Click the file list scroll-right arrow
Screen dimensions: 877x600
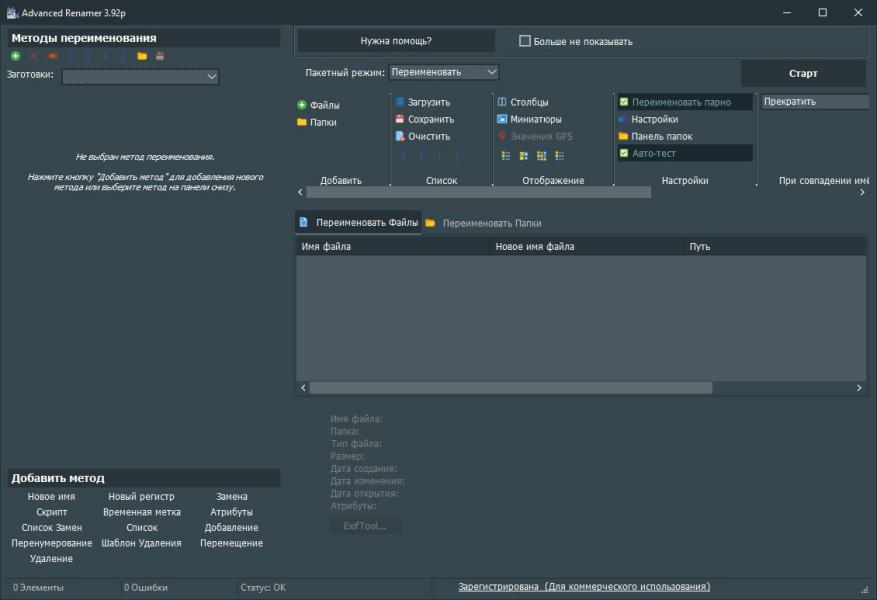[x=859, y=388]
